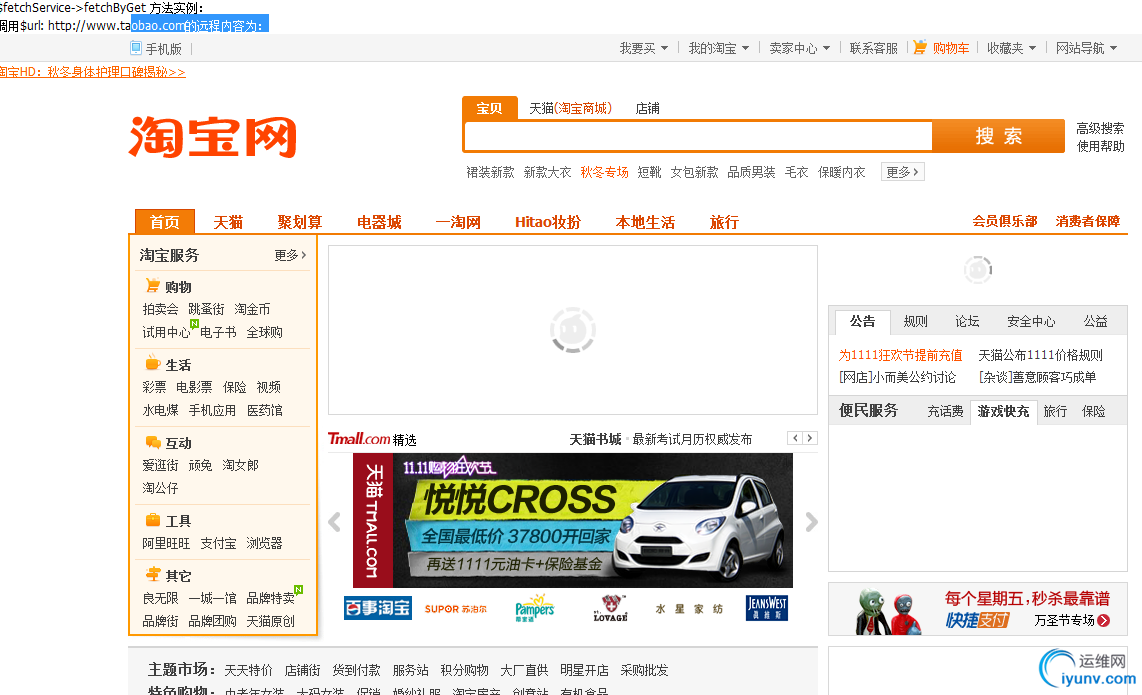Open the 快捷支付 zombie promo banner
The width and height of the screenshot is (1142, 695).
(977, 609)
